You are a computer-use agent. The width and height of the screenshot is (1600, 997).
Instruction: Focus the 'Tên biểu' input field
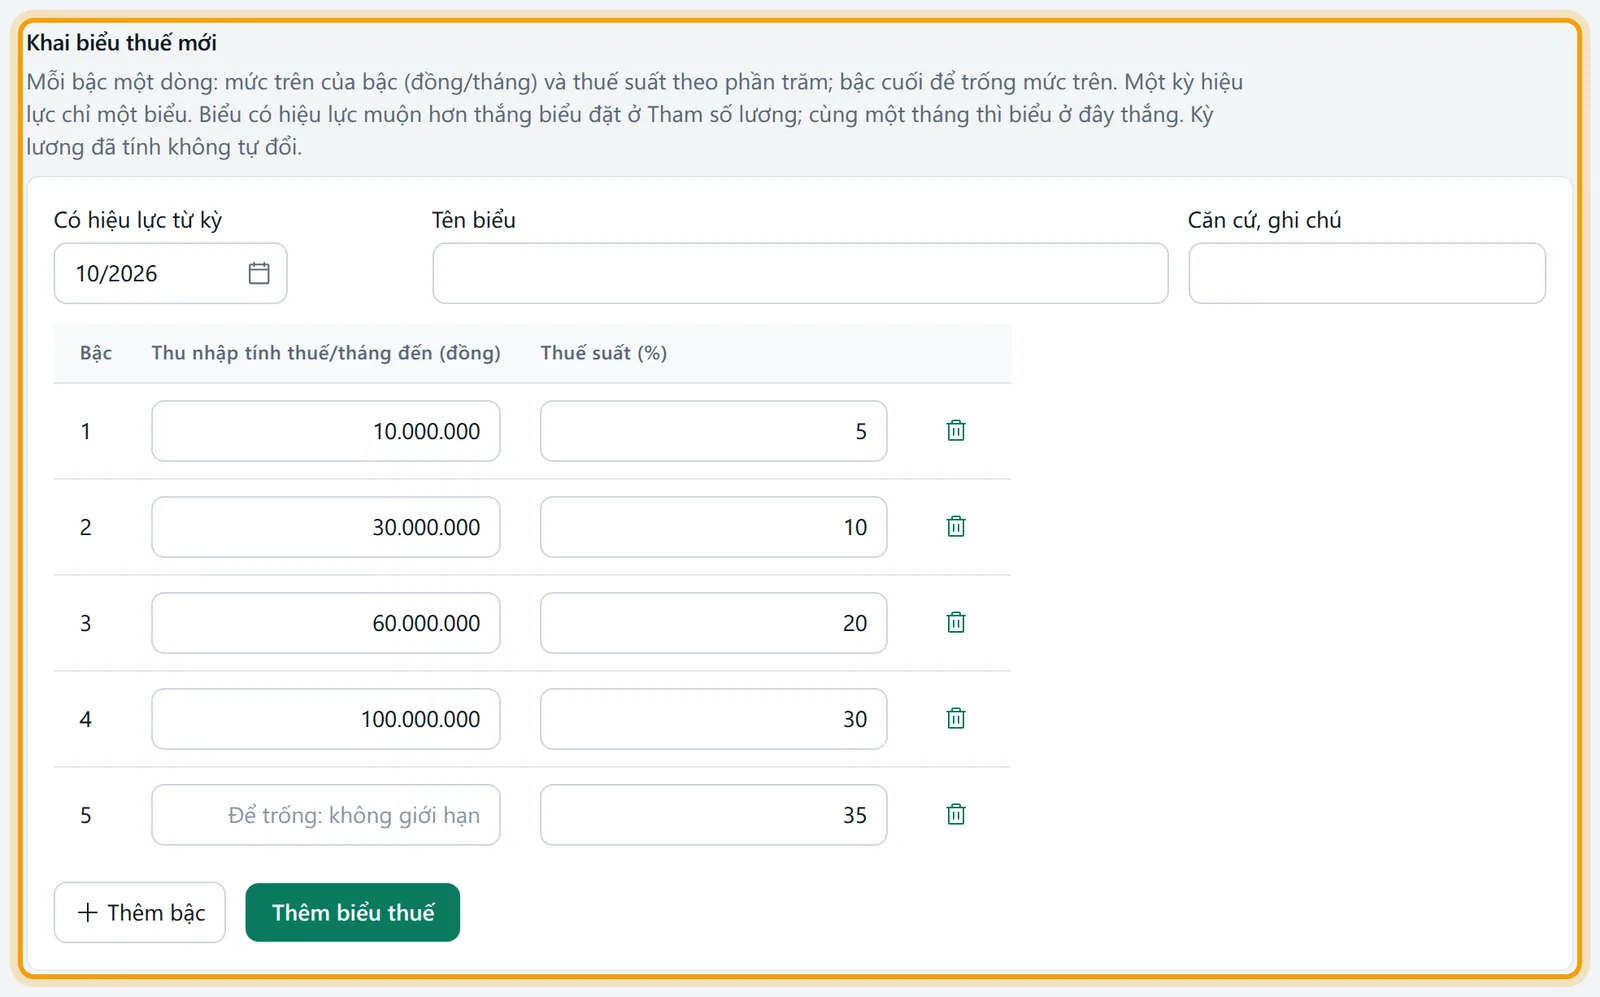coord(800,273)
